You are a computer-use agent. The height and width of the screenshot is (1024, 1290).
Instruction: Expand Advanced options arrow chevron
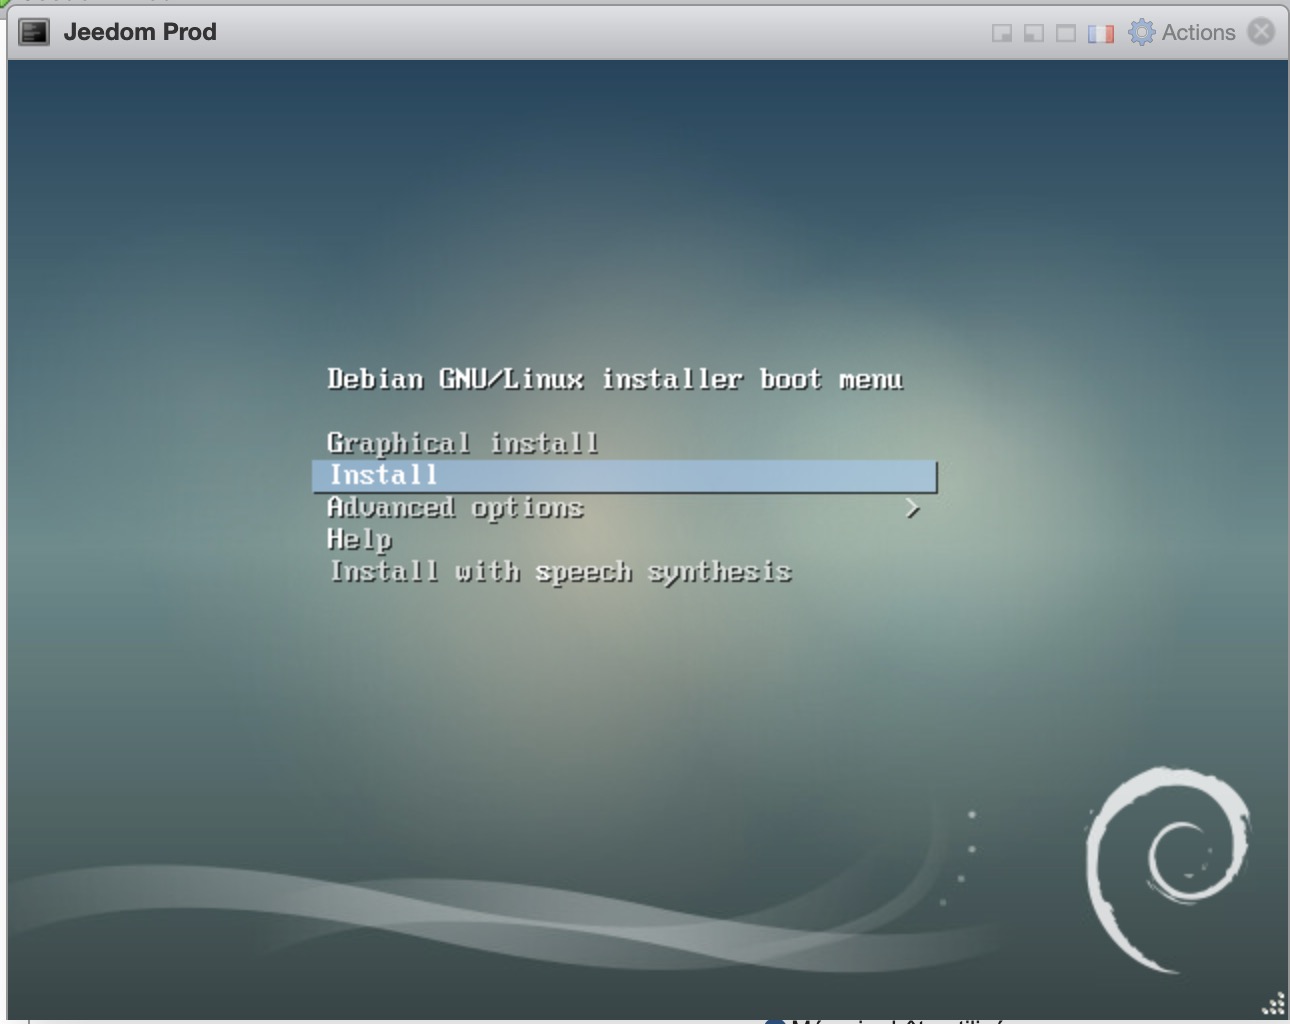point(911,509)
